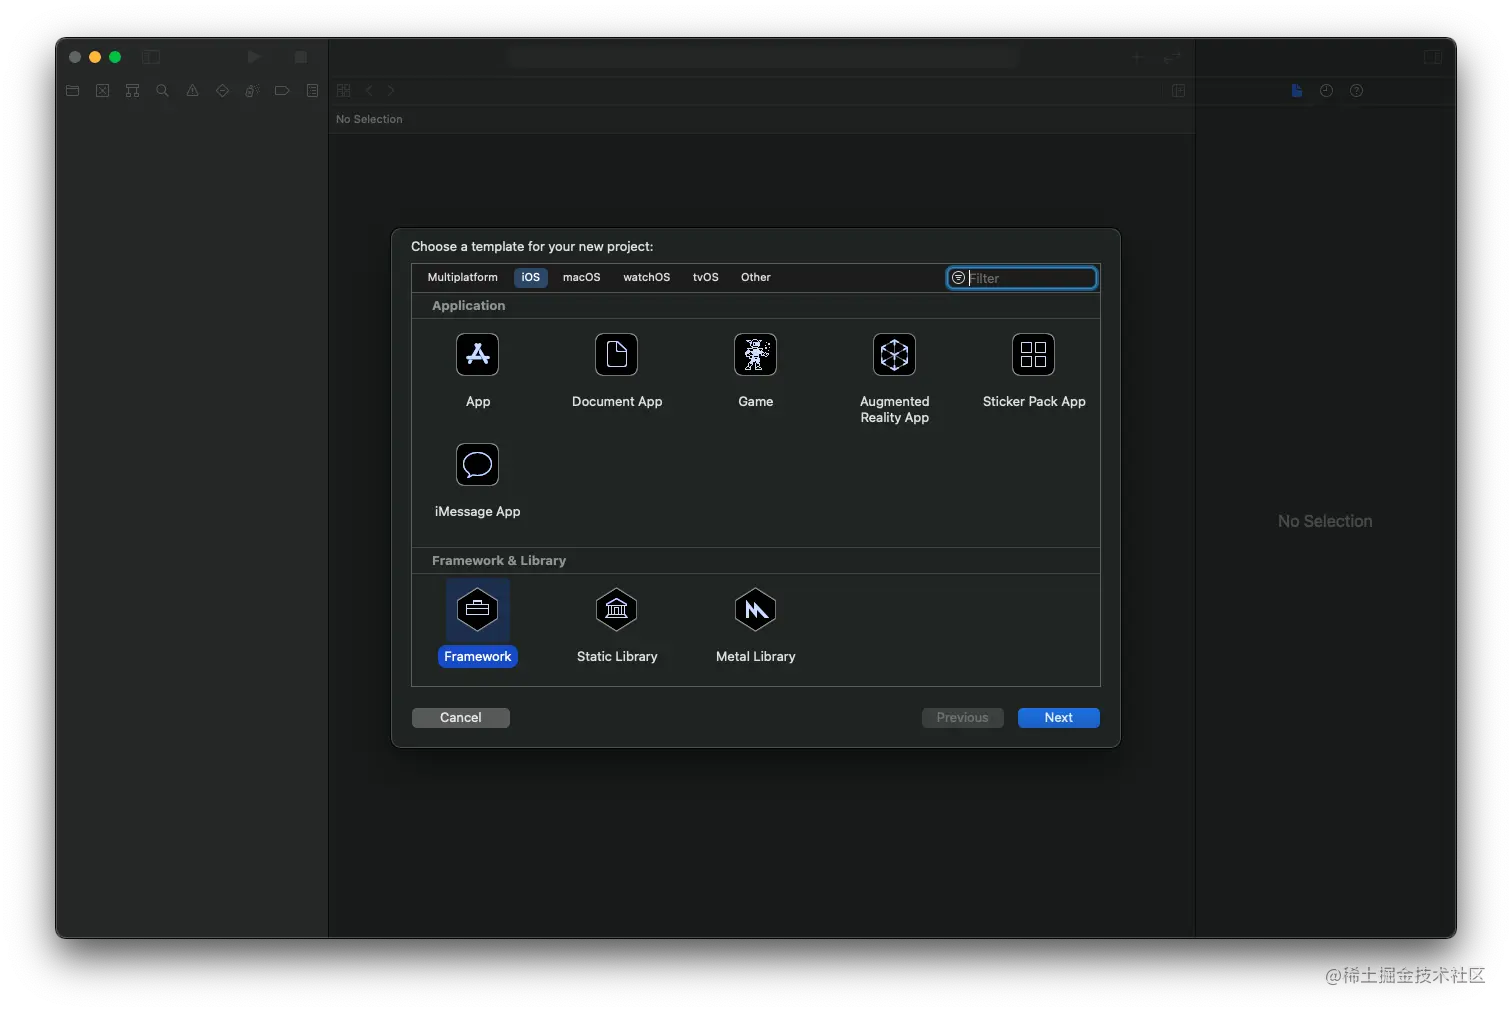Switch to the watchOS tab

[x=646, y=277]
